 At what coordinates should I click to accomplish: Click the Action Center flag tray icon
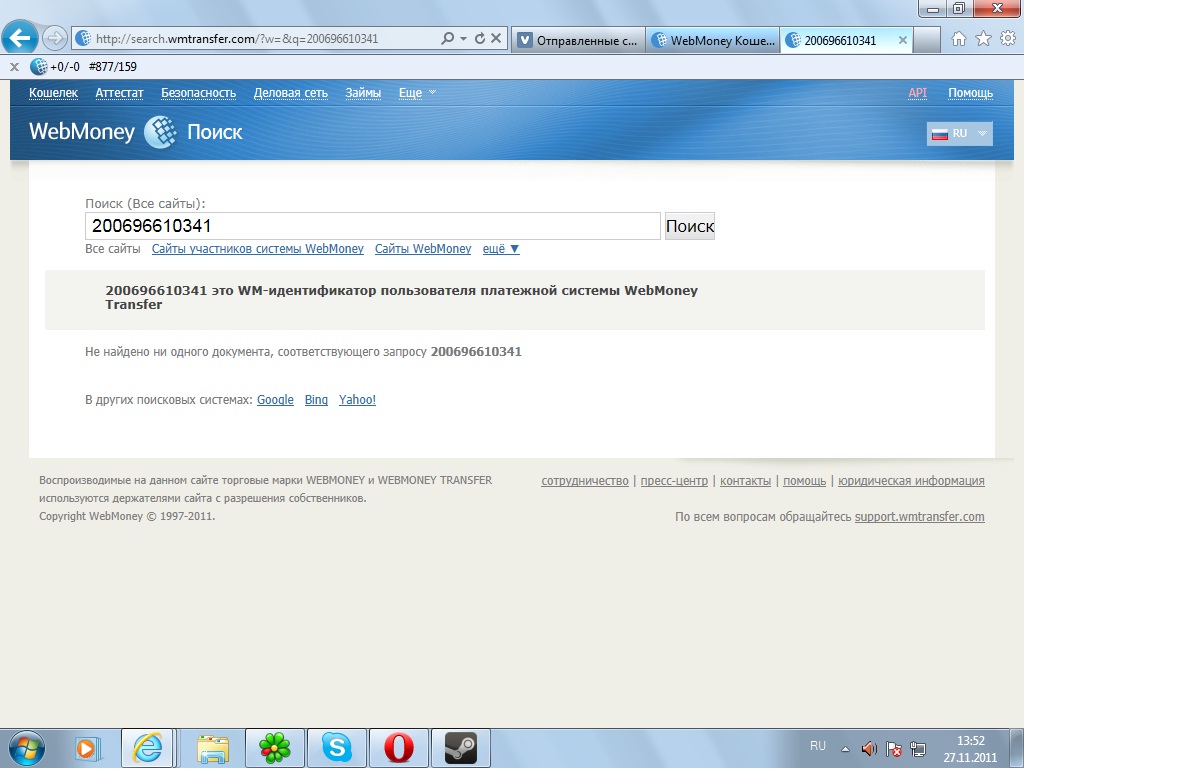point(895,749)
